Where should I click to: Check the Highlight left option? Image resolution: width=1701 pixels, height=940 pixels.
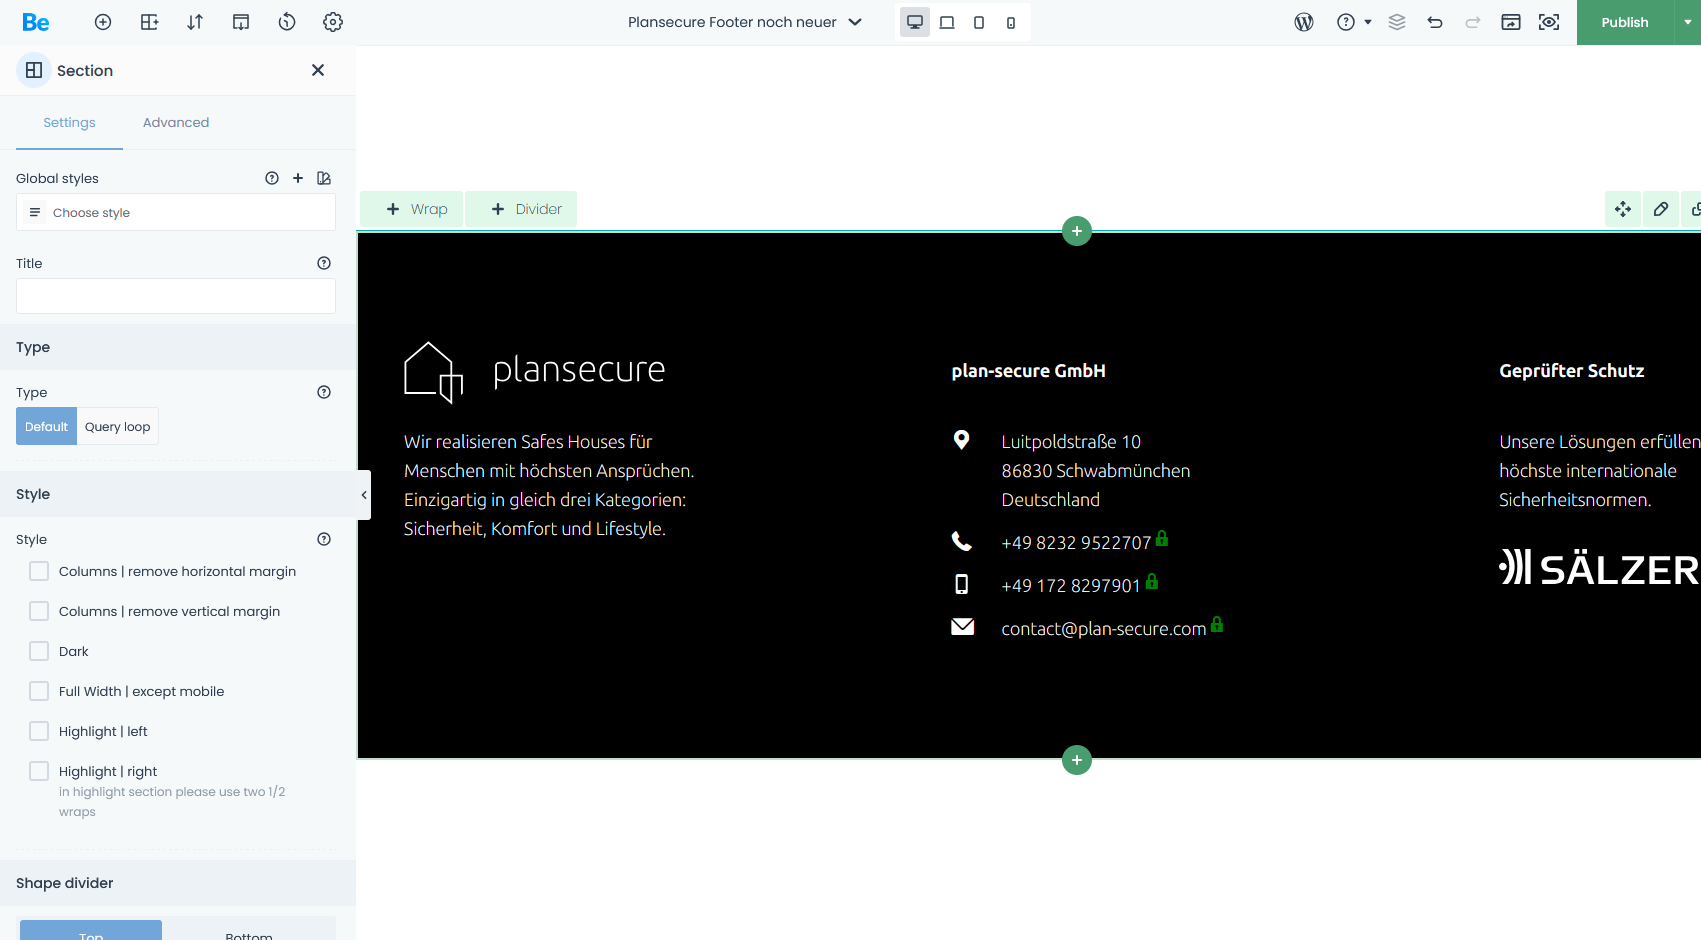click(39, 731)
